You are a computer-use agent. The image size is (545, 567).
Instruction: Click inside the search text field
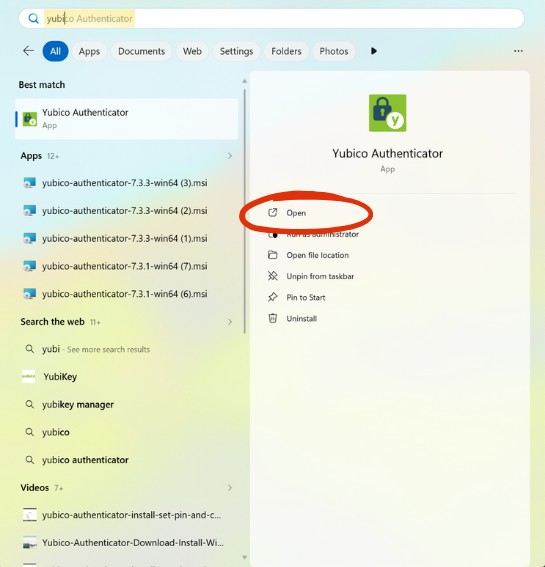[x=271, y=18]
